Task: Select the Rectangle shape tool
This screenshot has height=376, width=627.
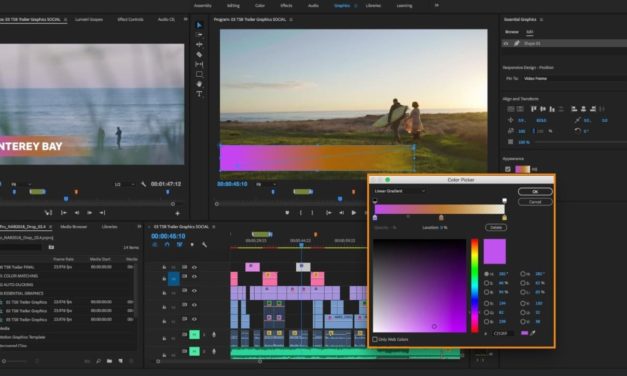Action: point(199,74)
